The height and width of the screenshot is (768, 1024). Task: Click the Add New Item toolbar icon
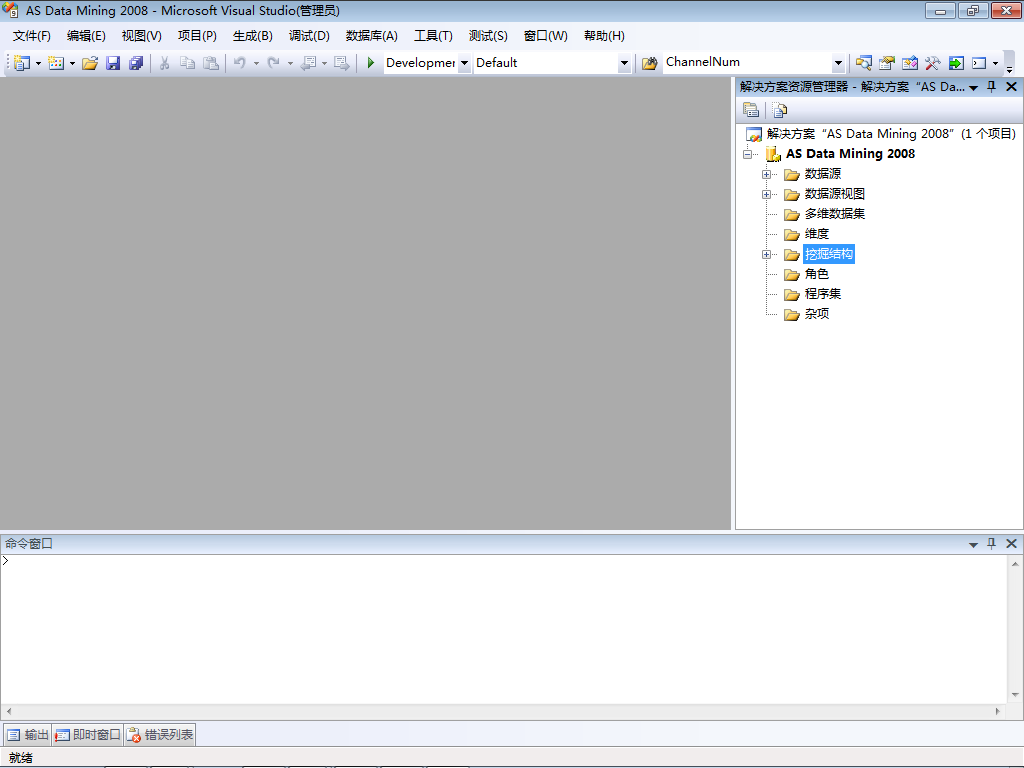tap(56, 63)
